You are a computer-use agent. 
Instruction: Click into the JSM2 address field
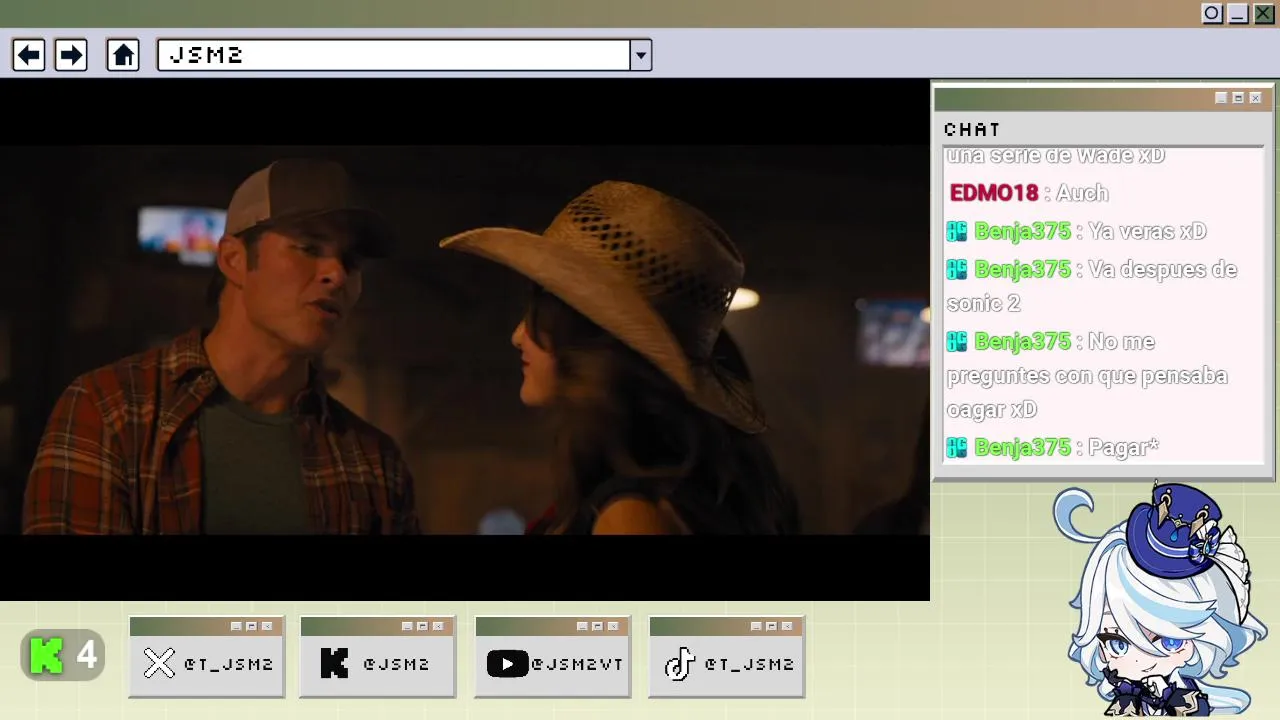coord(394,55)
